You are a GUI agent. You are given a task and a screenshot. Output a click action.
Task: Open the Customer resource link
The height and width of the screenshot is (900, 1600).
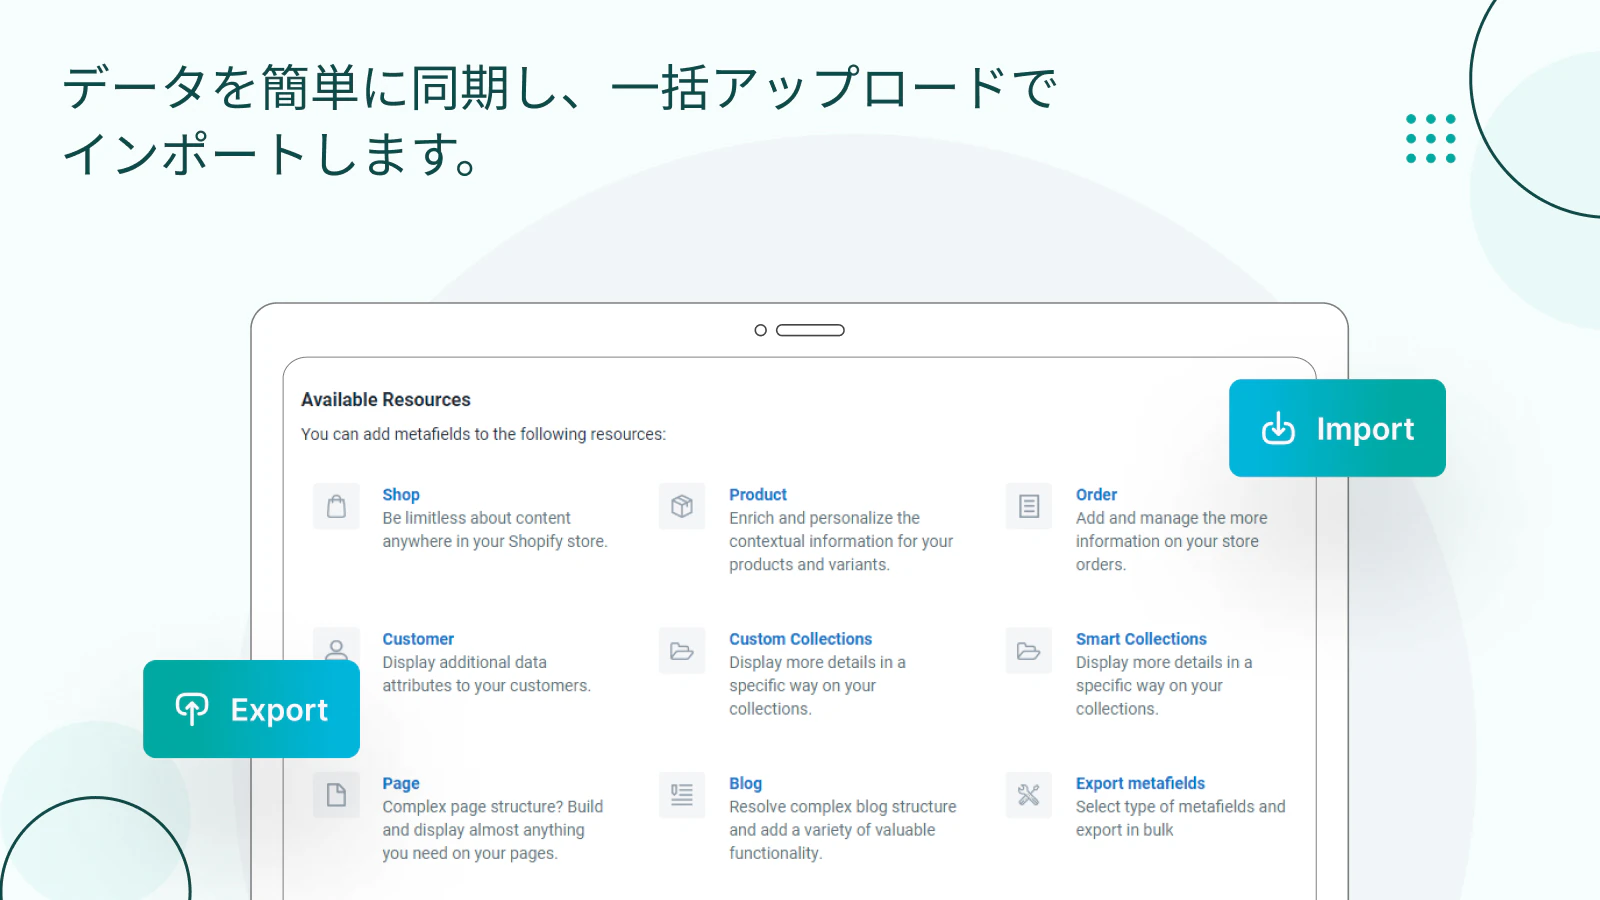tap(418, 638)
